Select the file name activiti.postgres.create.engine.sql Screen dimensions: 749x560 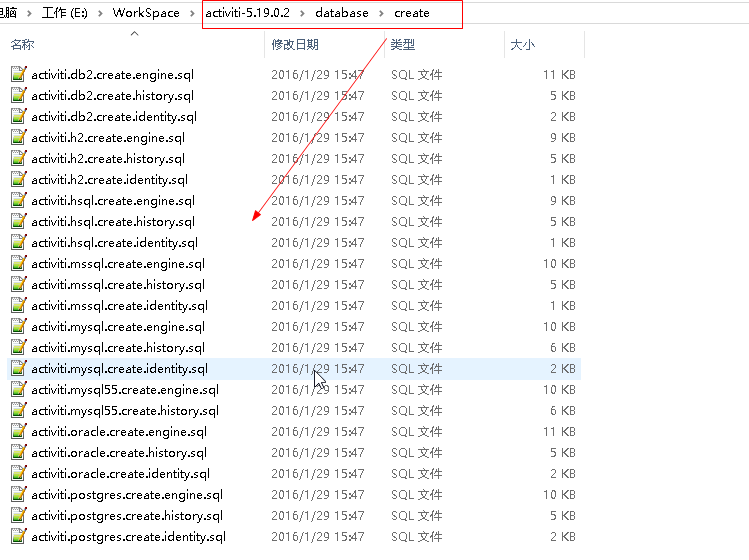[x=127, y=495]
